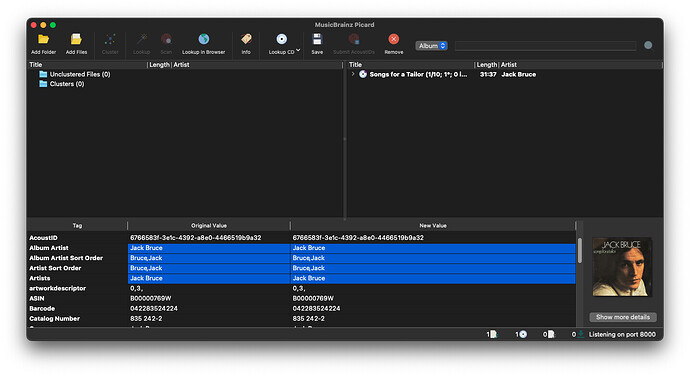Click the Submit AcoustIDs icon
The height and width of the screenshot is (376, 690).
click(354, 39)
